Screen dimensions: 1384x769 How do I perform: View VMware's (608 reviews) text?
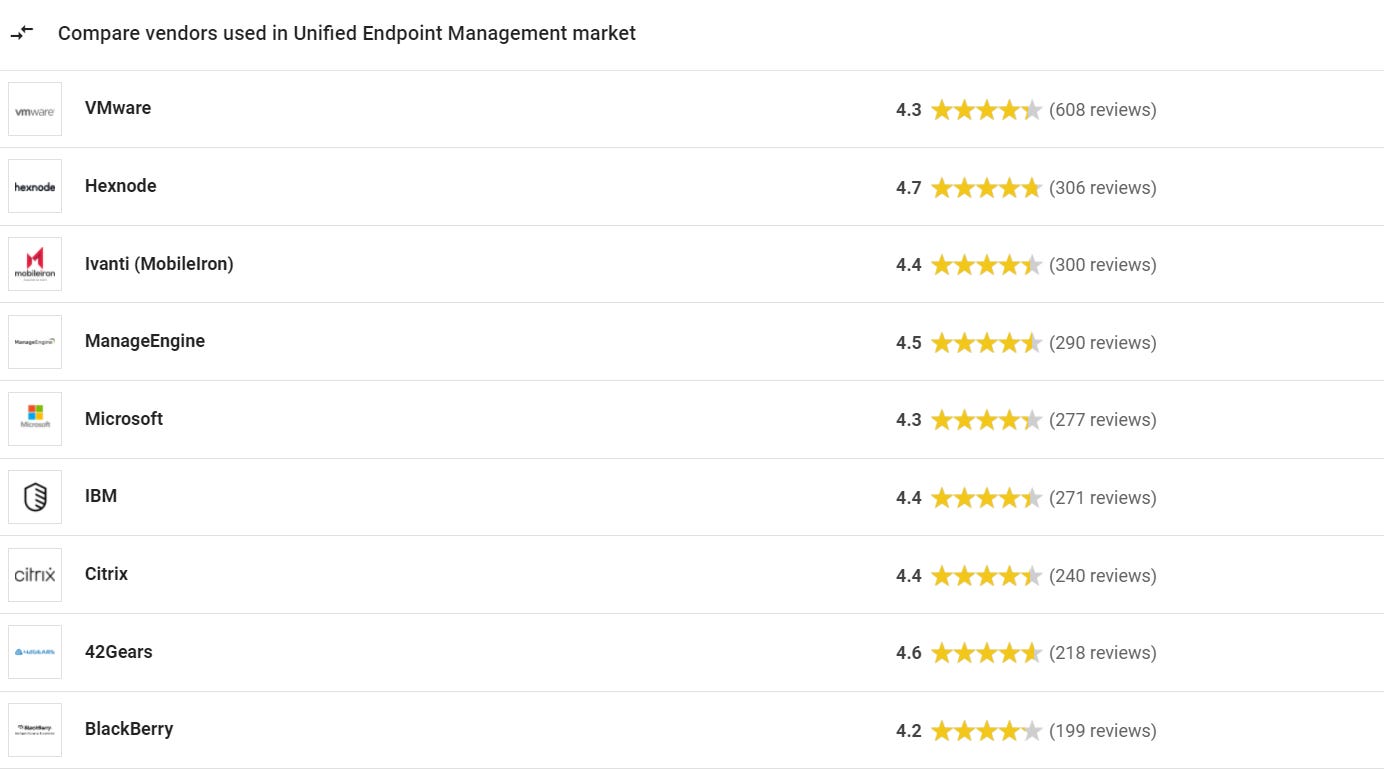[1103, 110]
